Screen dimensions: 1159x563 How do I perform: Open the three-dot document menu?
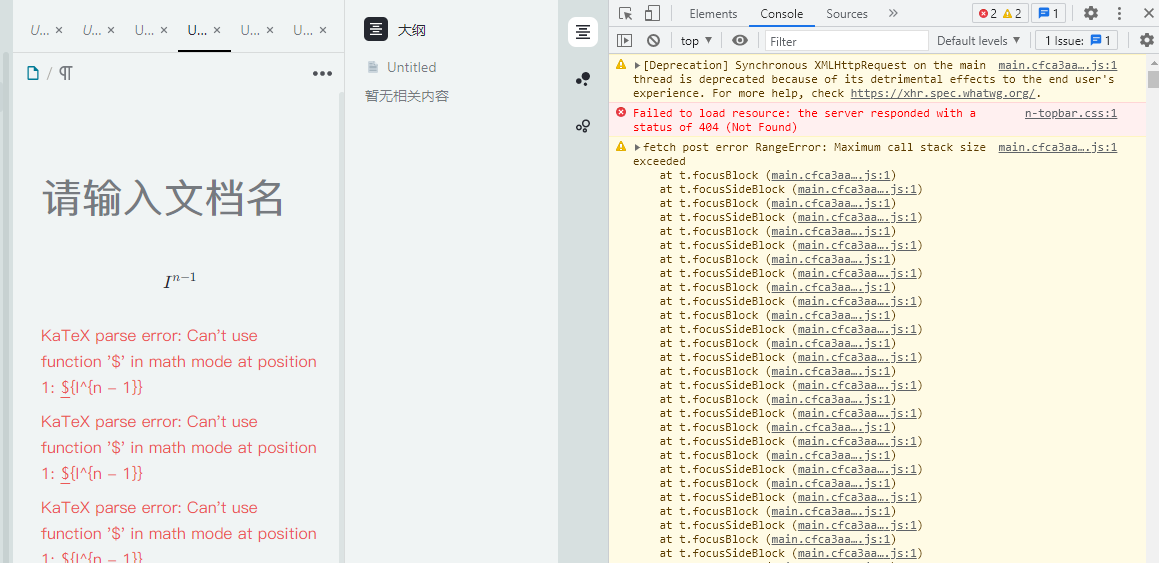pos(321,73)
